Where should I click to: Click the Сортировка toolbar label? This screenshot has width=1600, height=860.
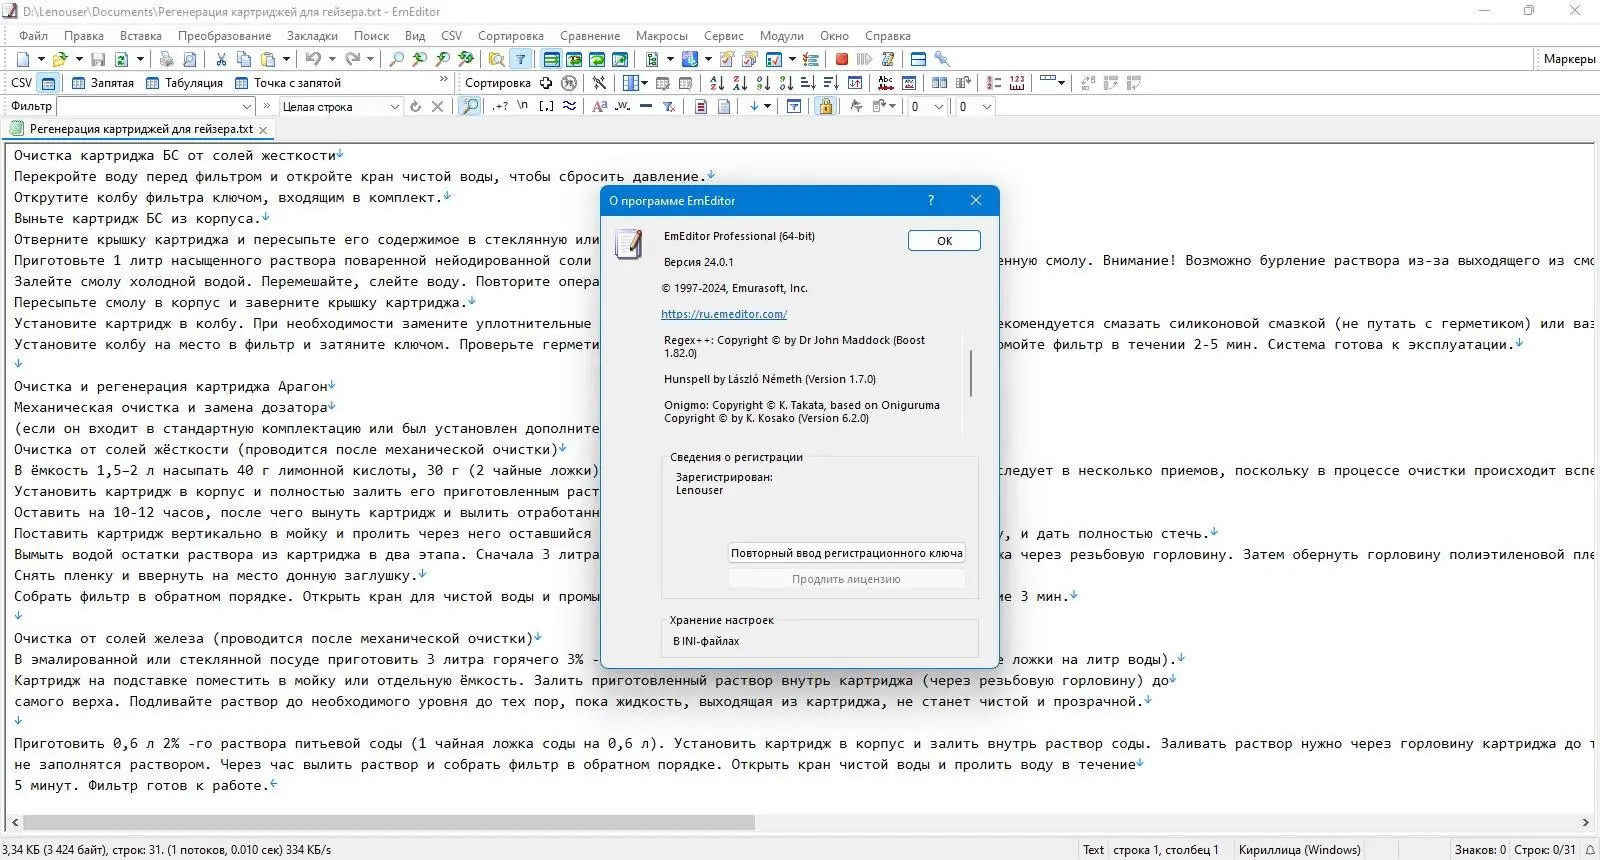tap(498, 83)
